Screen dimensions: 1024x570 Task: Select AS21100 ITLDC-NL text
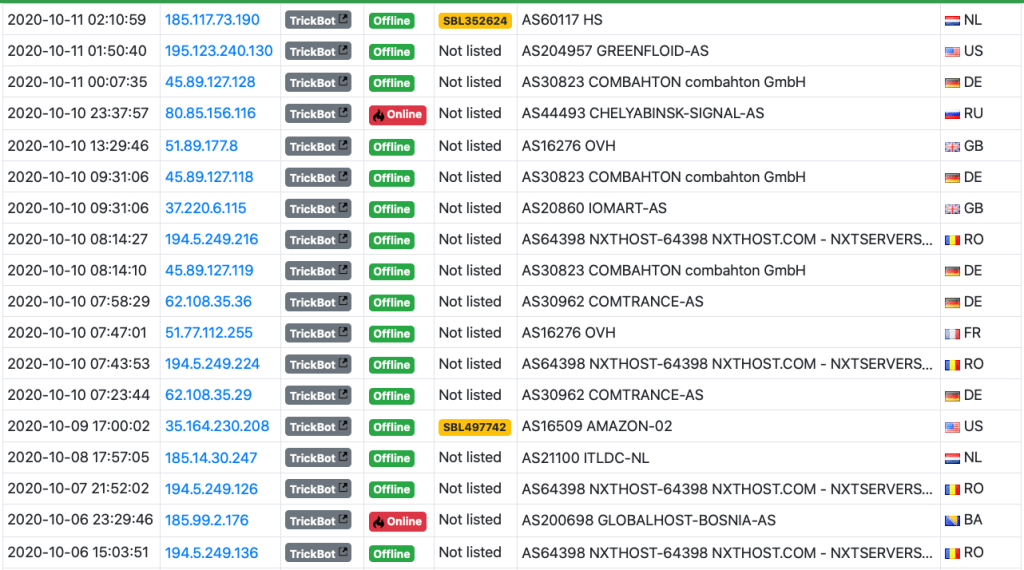(x=586, y=458)
